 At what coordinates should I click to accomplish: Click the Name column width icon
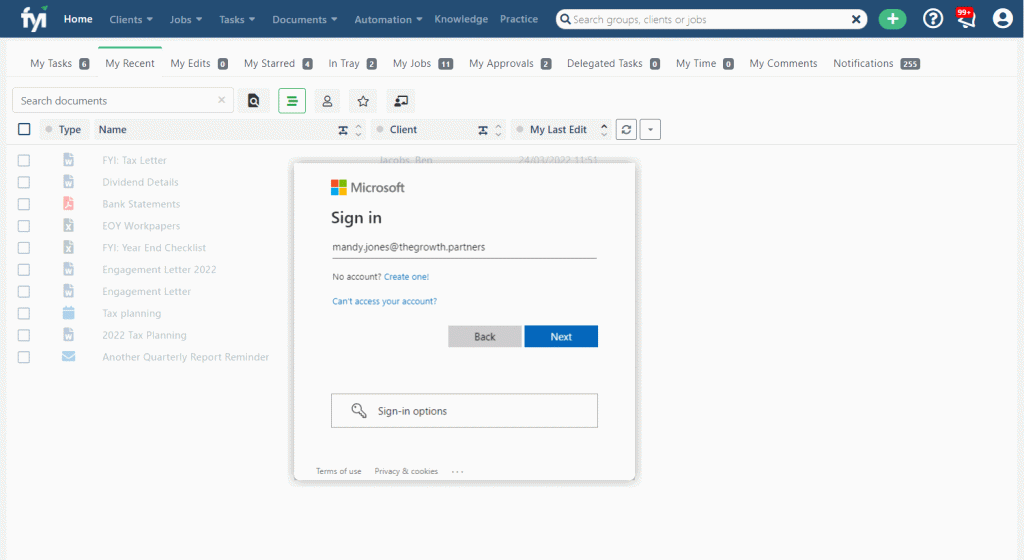coord(343,130)
